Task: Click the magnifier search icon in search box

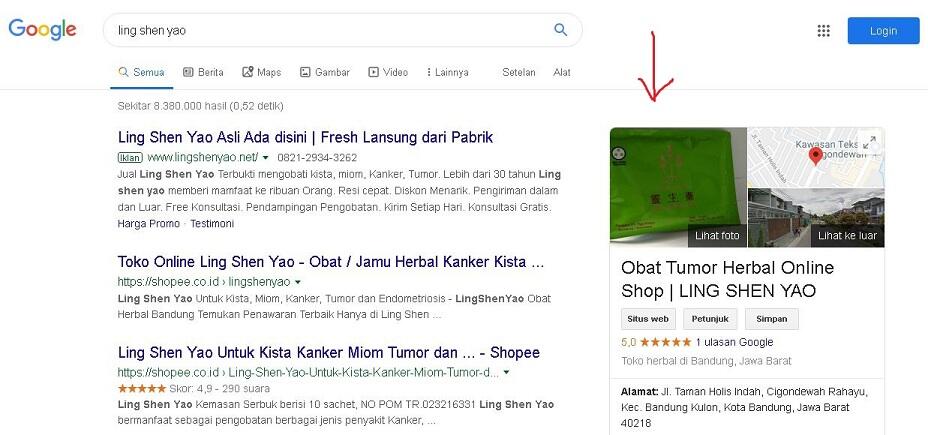Action: (560, 30)
